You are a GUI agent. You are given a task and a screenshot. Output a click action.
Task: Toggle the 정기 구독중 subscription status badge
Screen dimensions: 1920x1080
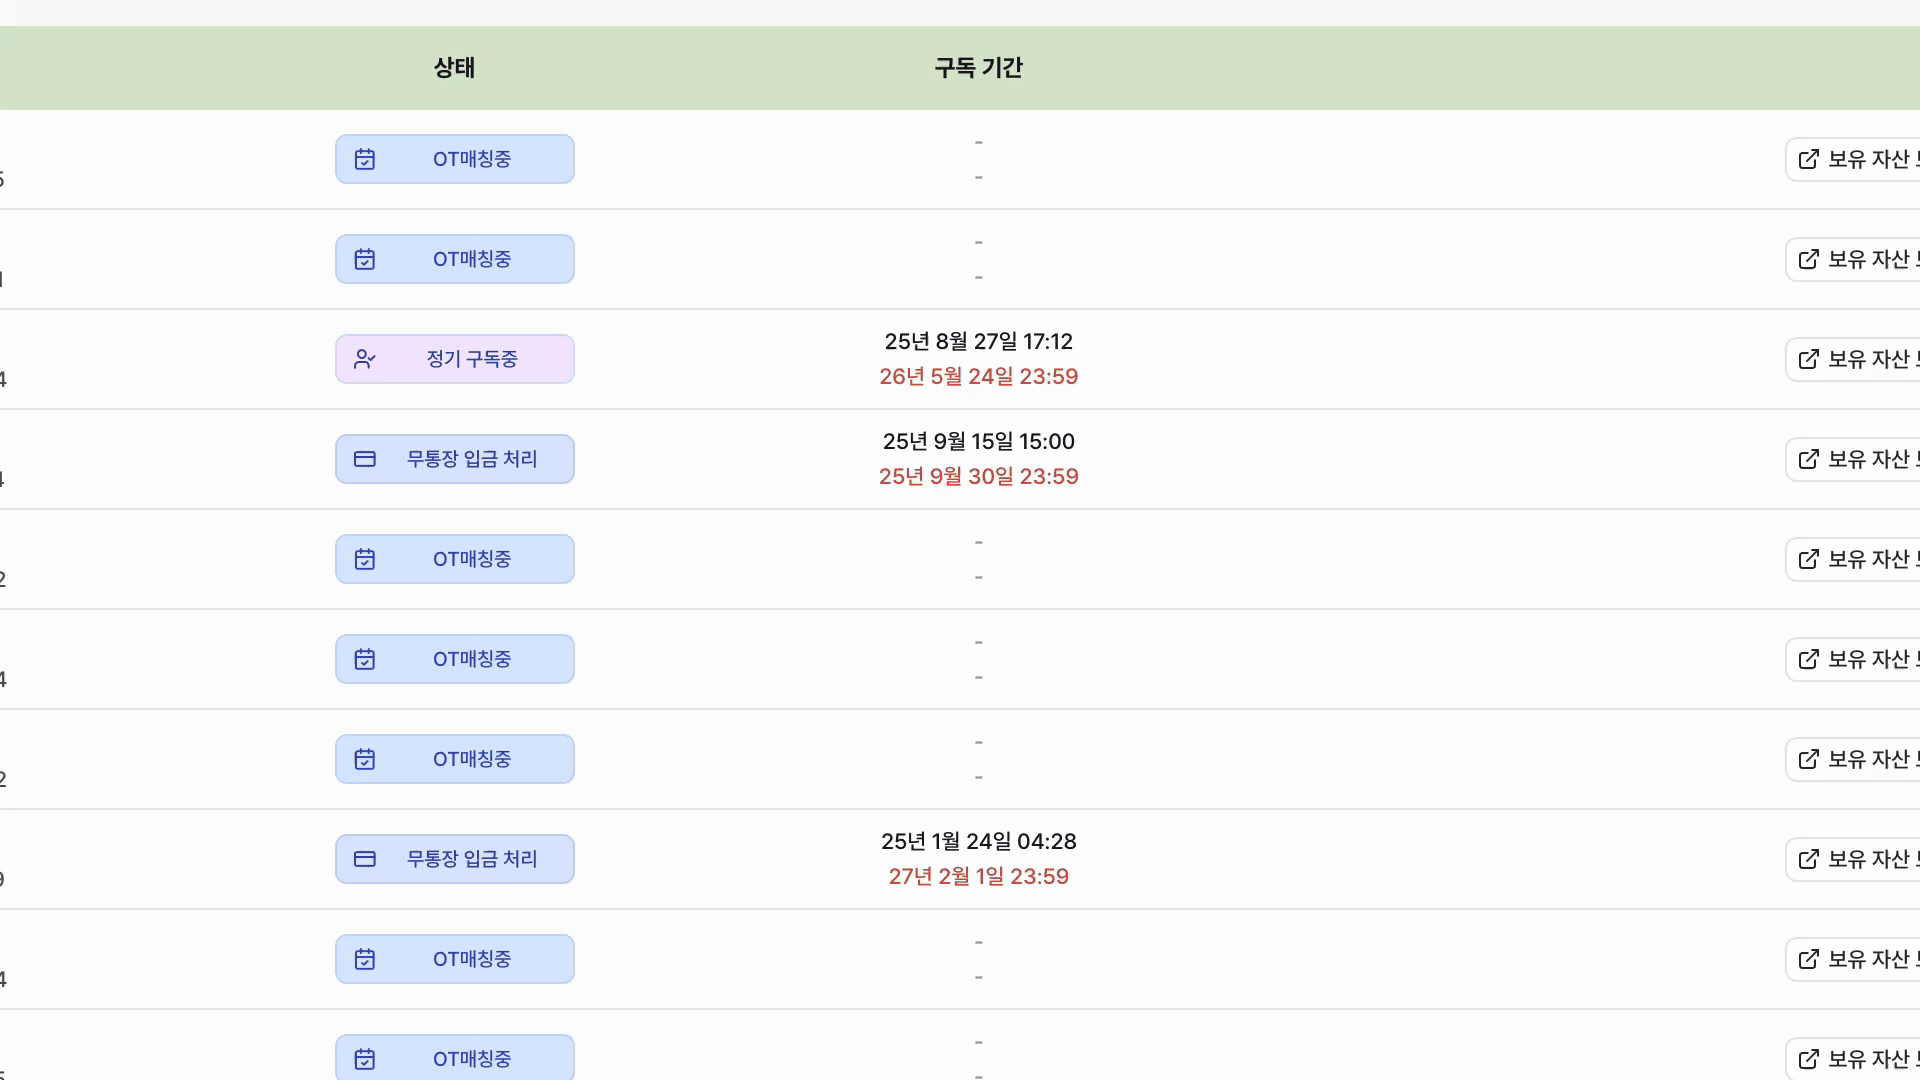pos(454,359)
